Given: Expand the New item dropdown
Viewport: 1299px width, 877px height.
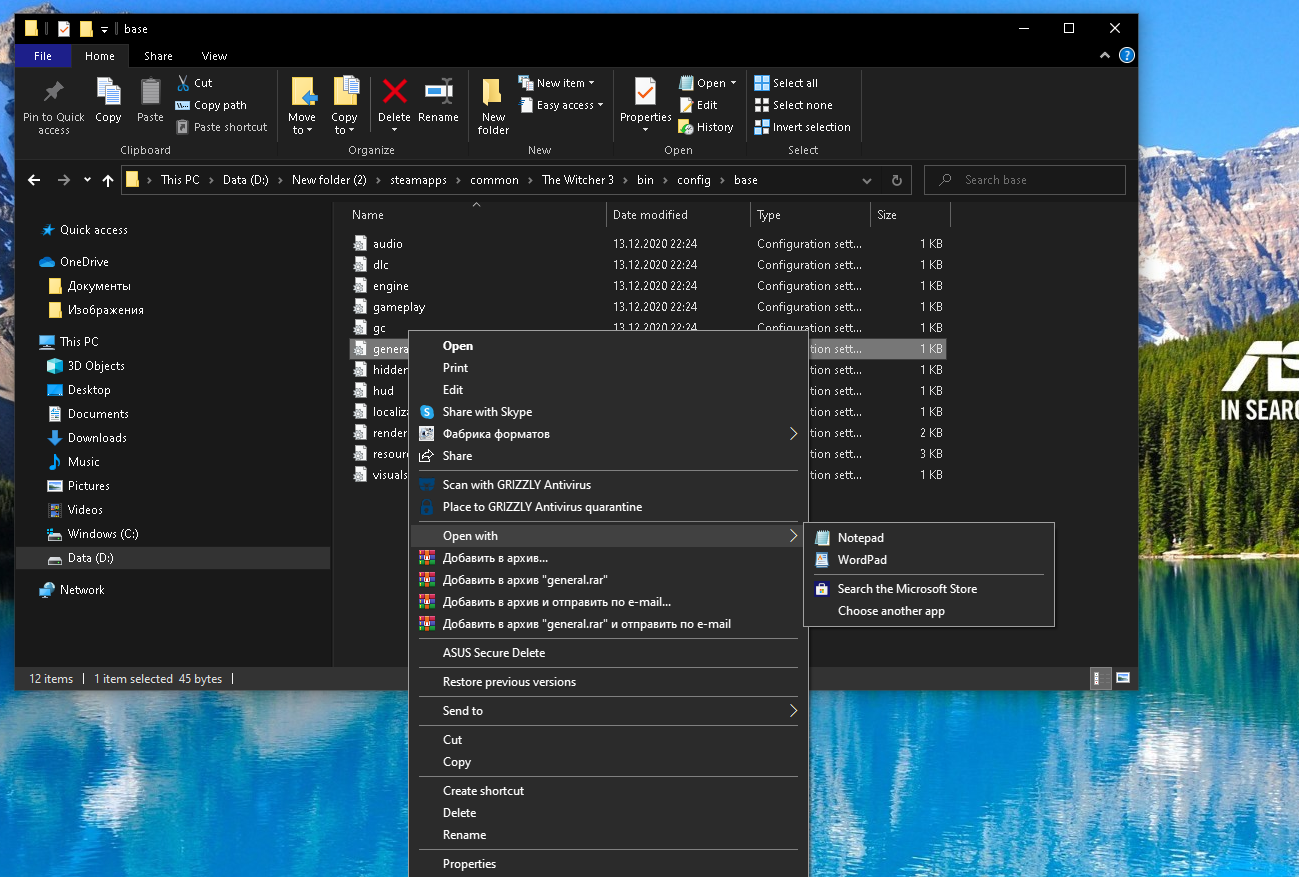Looking at the screenshot, I should click(x=557, y=83).
